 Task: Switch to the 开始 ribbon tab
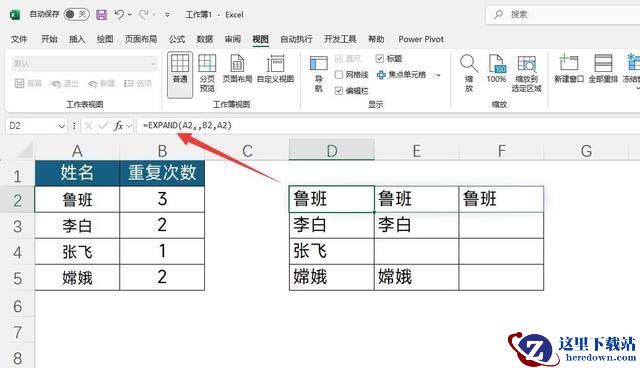(49, 39)
